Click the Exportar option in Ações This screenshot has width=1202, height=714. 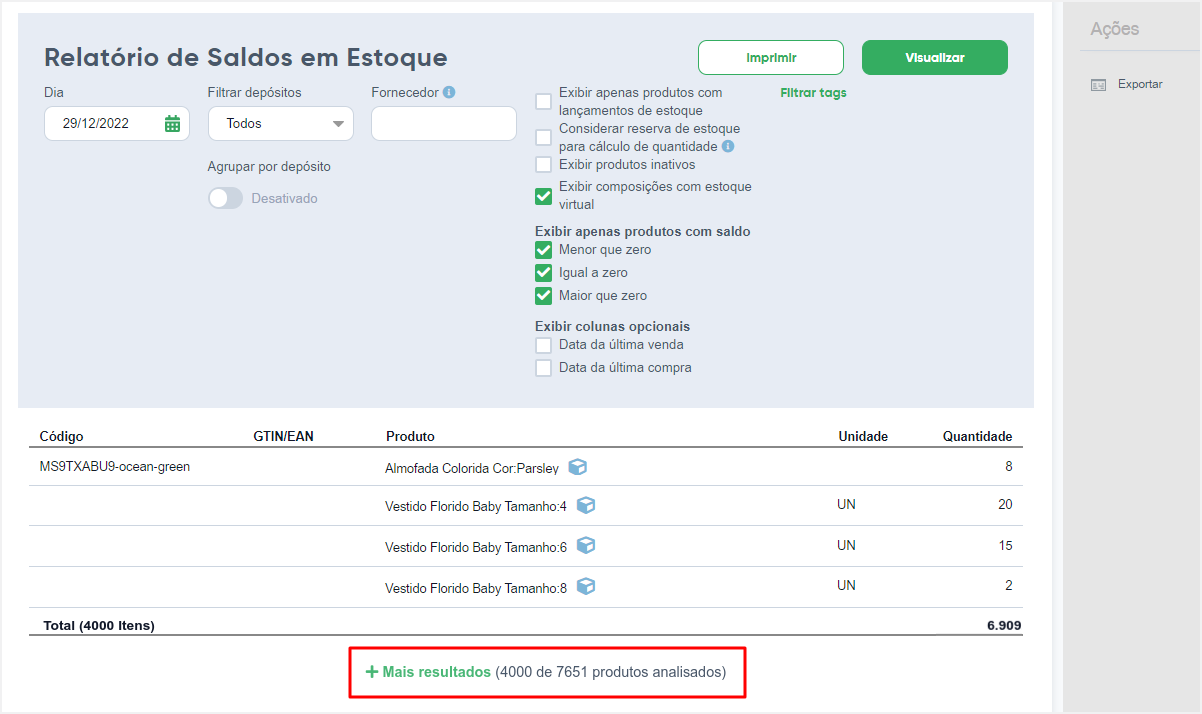click(1140, 84)
